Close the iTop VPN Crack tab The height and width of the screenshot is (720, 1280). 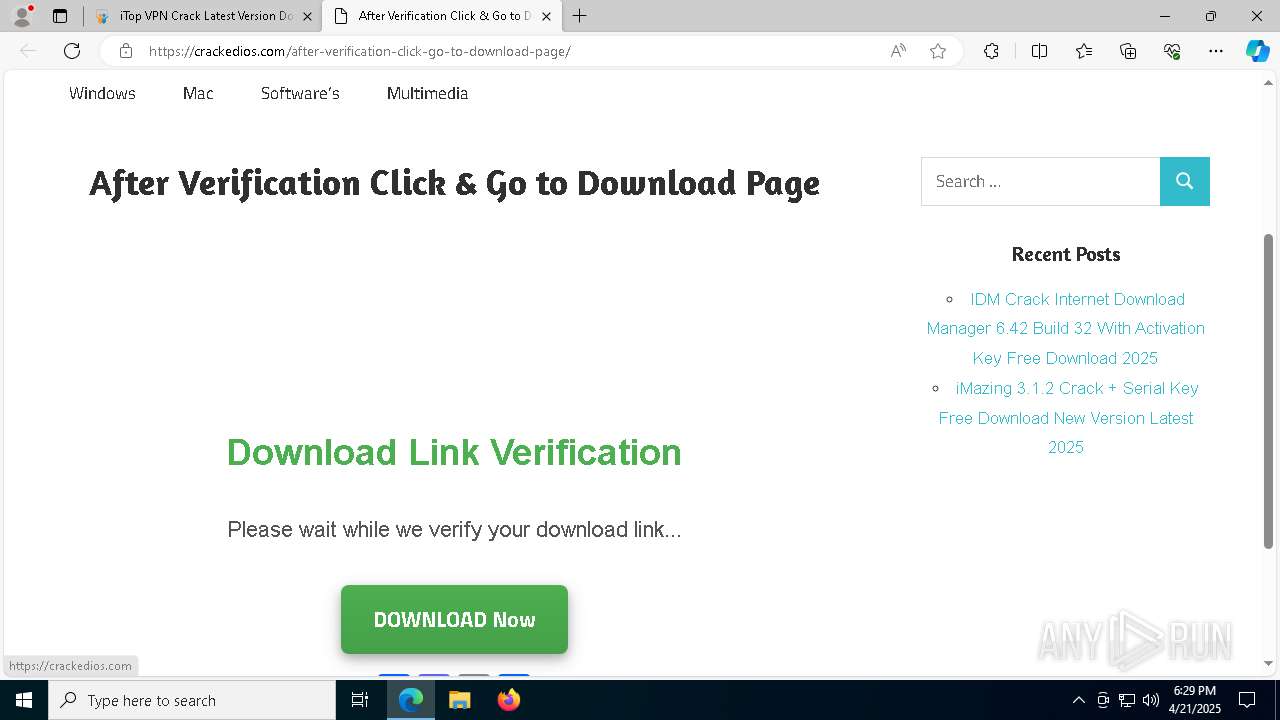307,16
